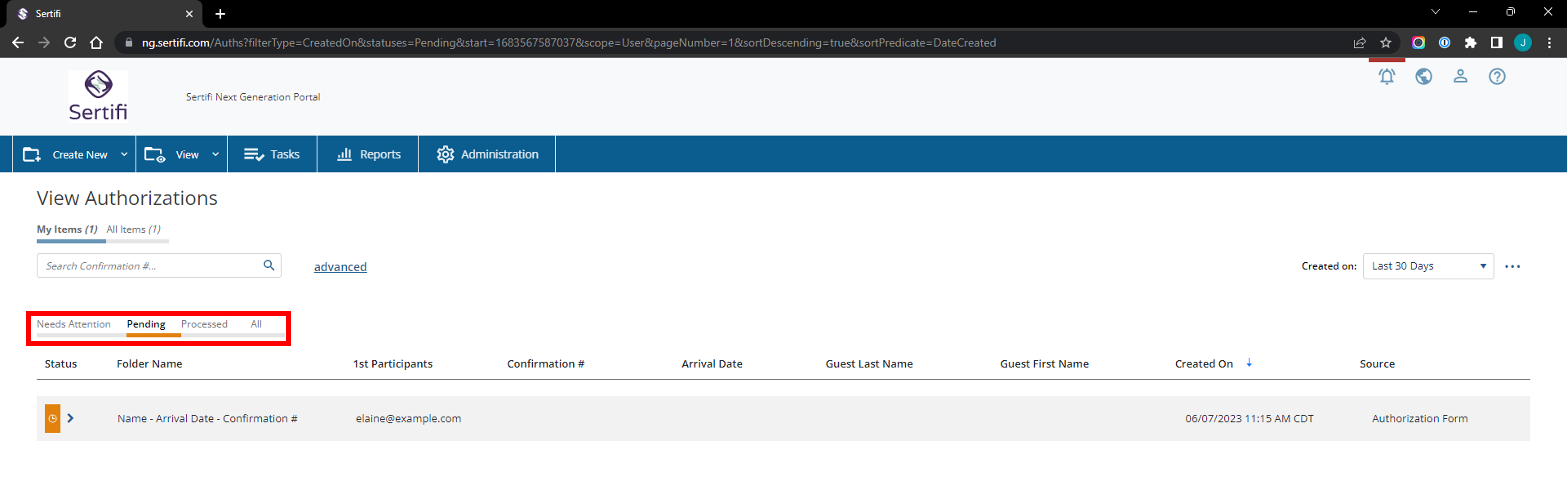Open the browser side panel icon
1568x480 pixels.
point(1497,43)
